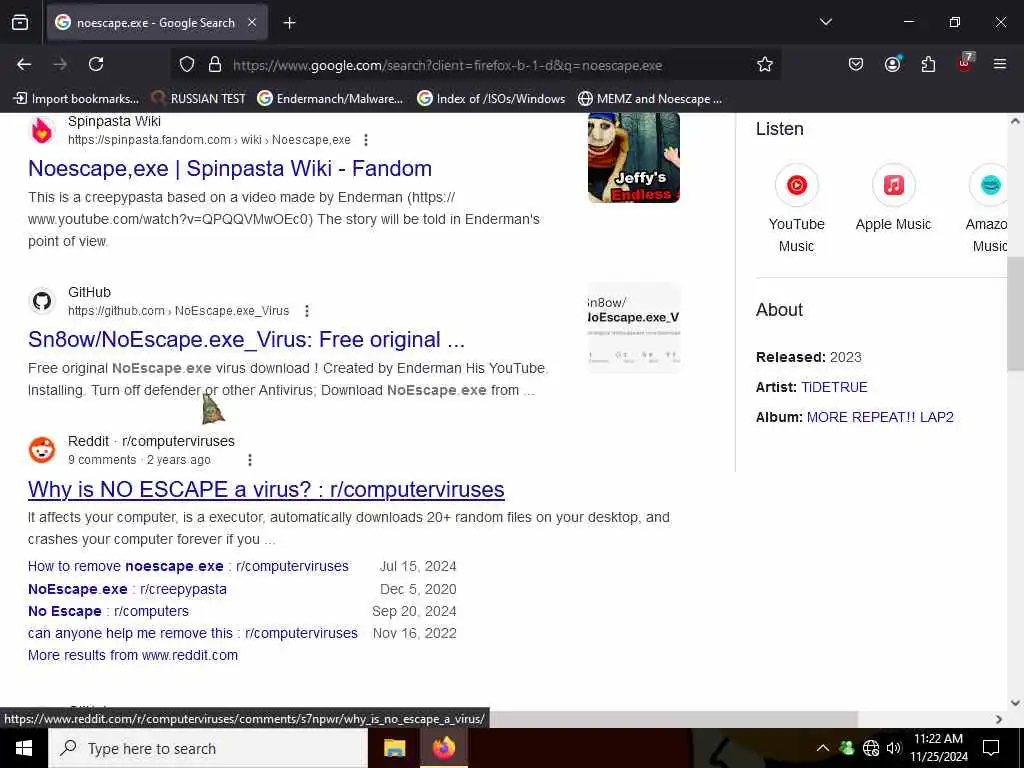The width and height of the screenshot is (1024, 768).
Task: Open the network globe tray icon
Action: 871,748
